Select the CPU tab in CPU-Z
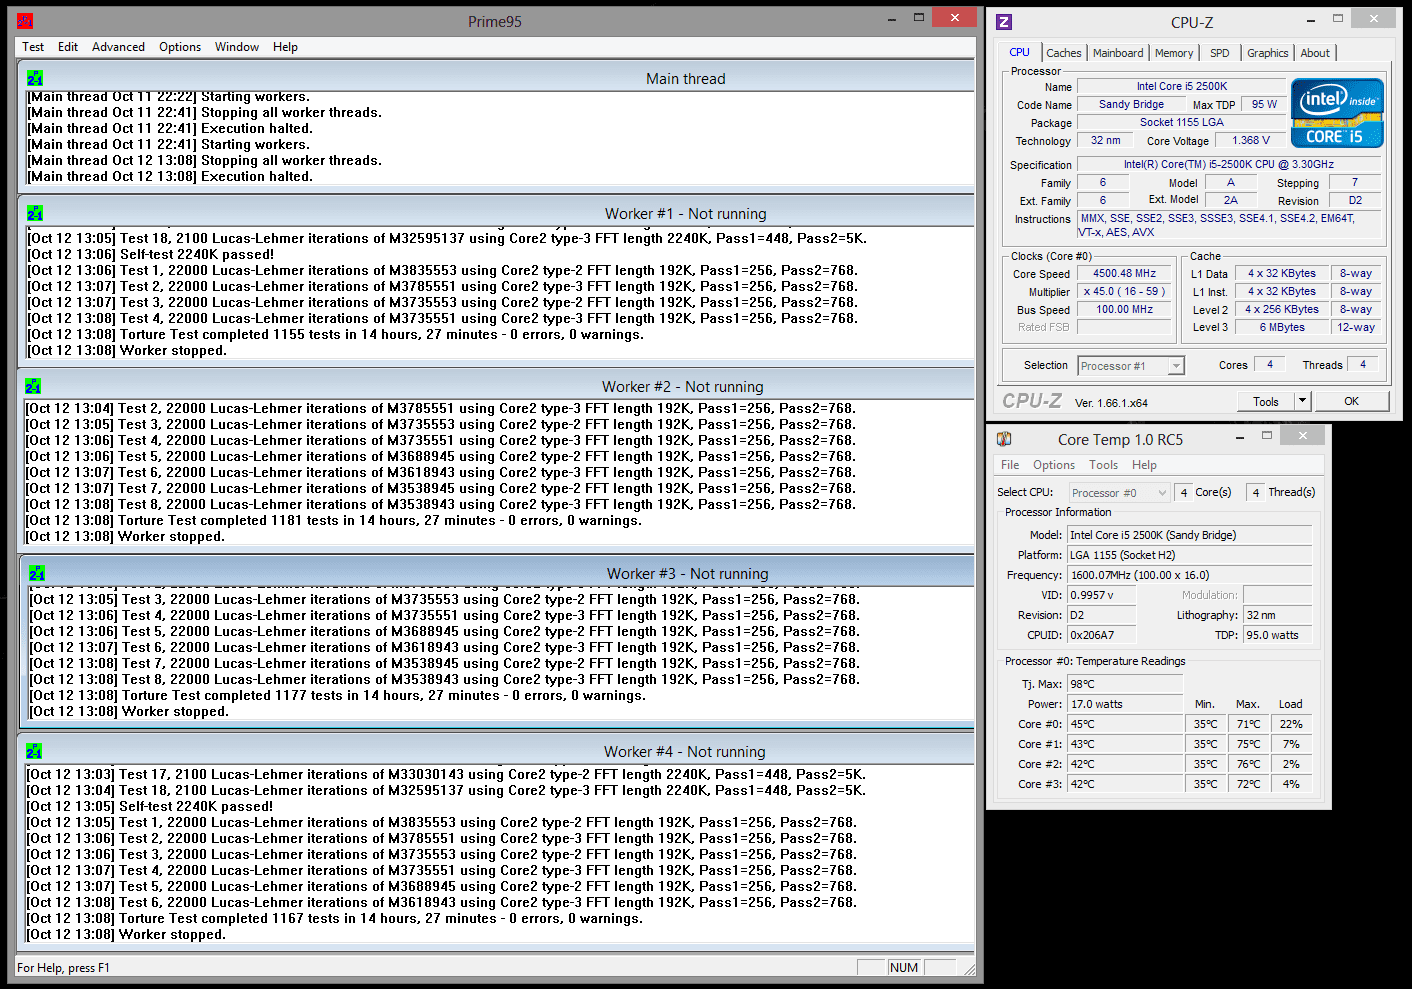 1019,52
